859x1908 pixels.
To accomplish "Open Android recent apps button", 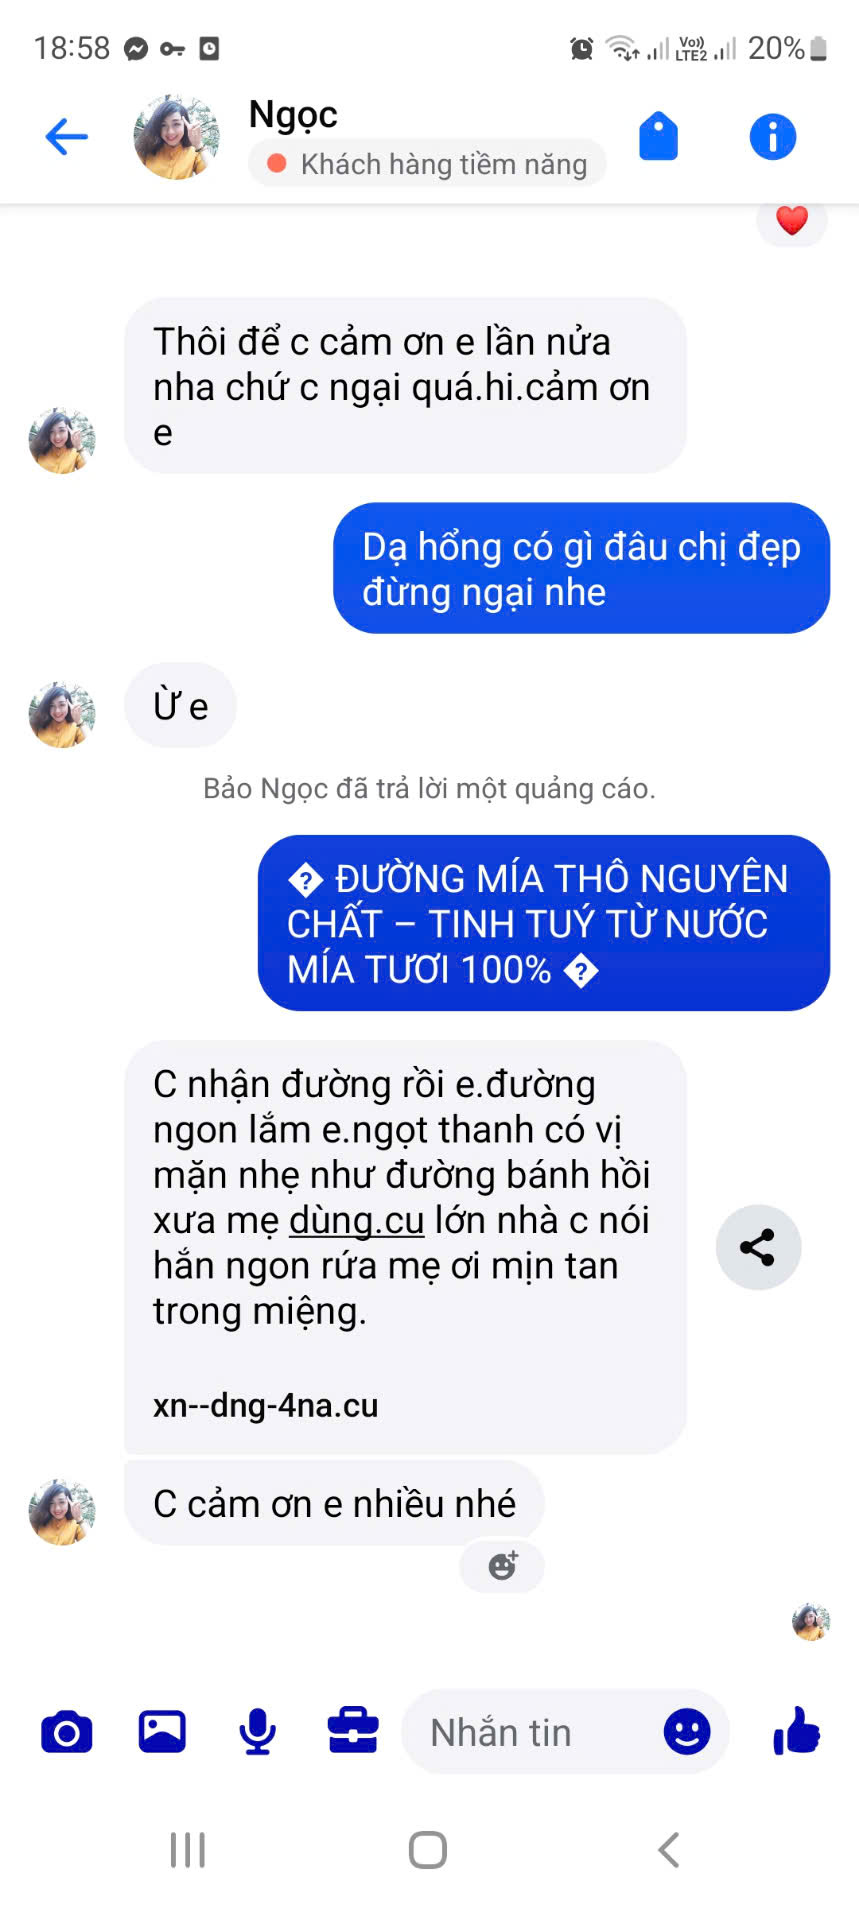I will tap(188, 1850).
